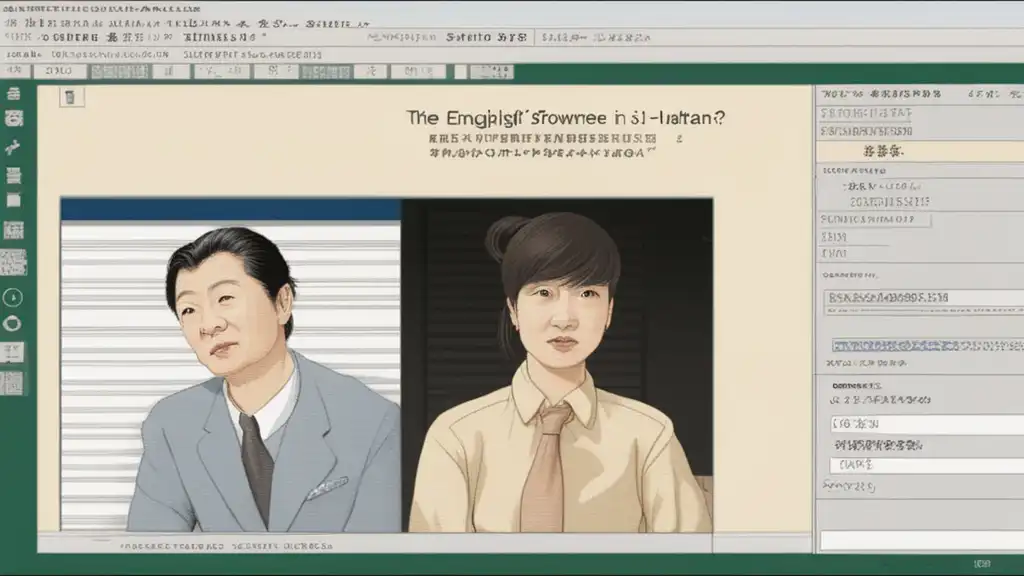Click the upper white input box, lower right panel
Viewport: 1024px width, 576px height.
926,424
